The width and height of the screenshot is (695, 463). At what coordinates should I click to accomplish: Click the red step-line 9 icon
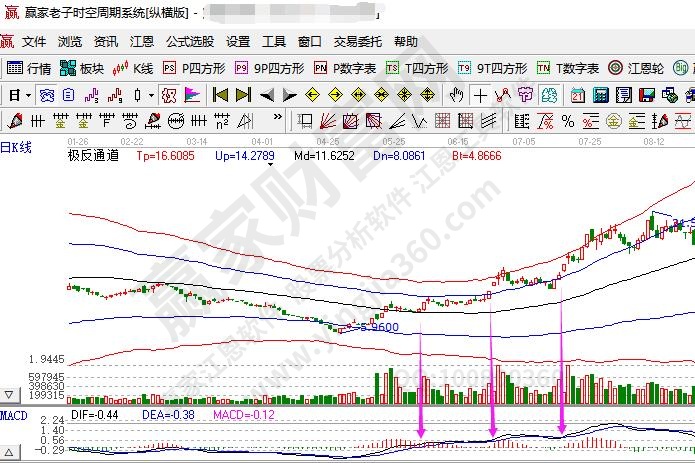[x=114, y=95]
